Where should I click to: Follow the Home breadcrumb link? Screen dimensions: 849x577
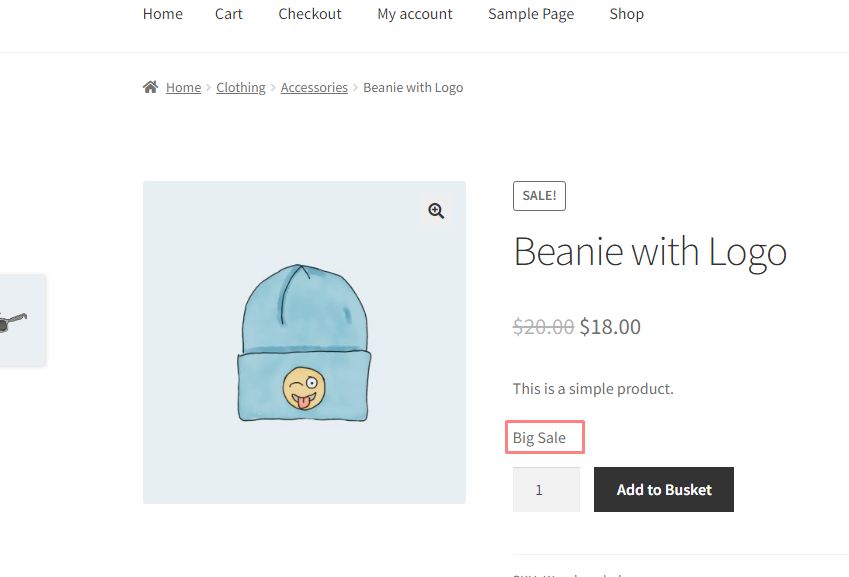pos(183,88)
